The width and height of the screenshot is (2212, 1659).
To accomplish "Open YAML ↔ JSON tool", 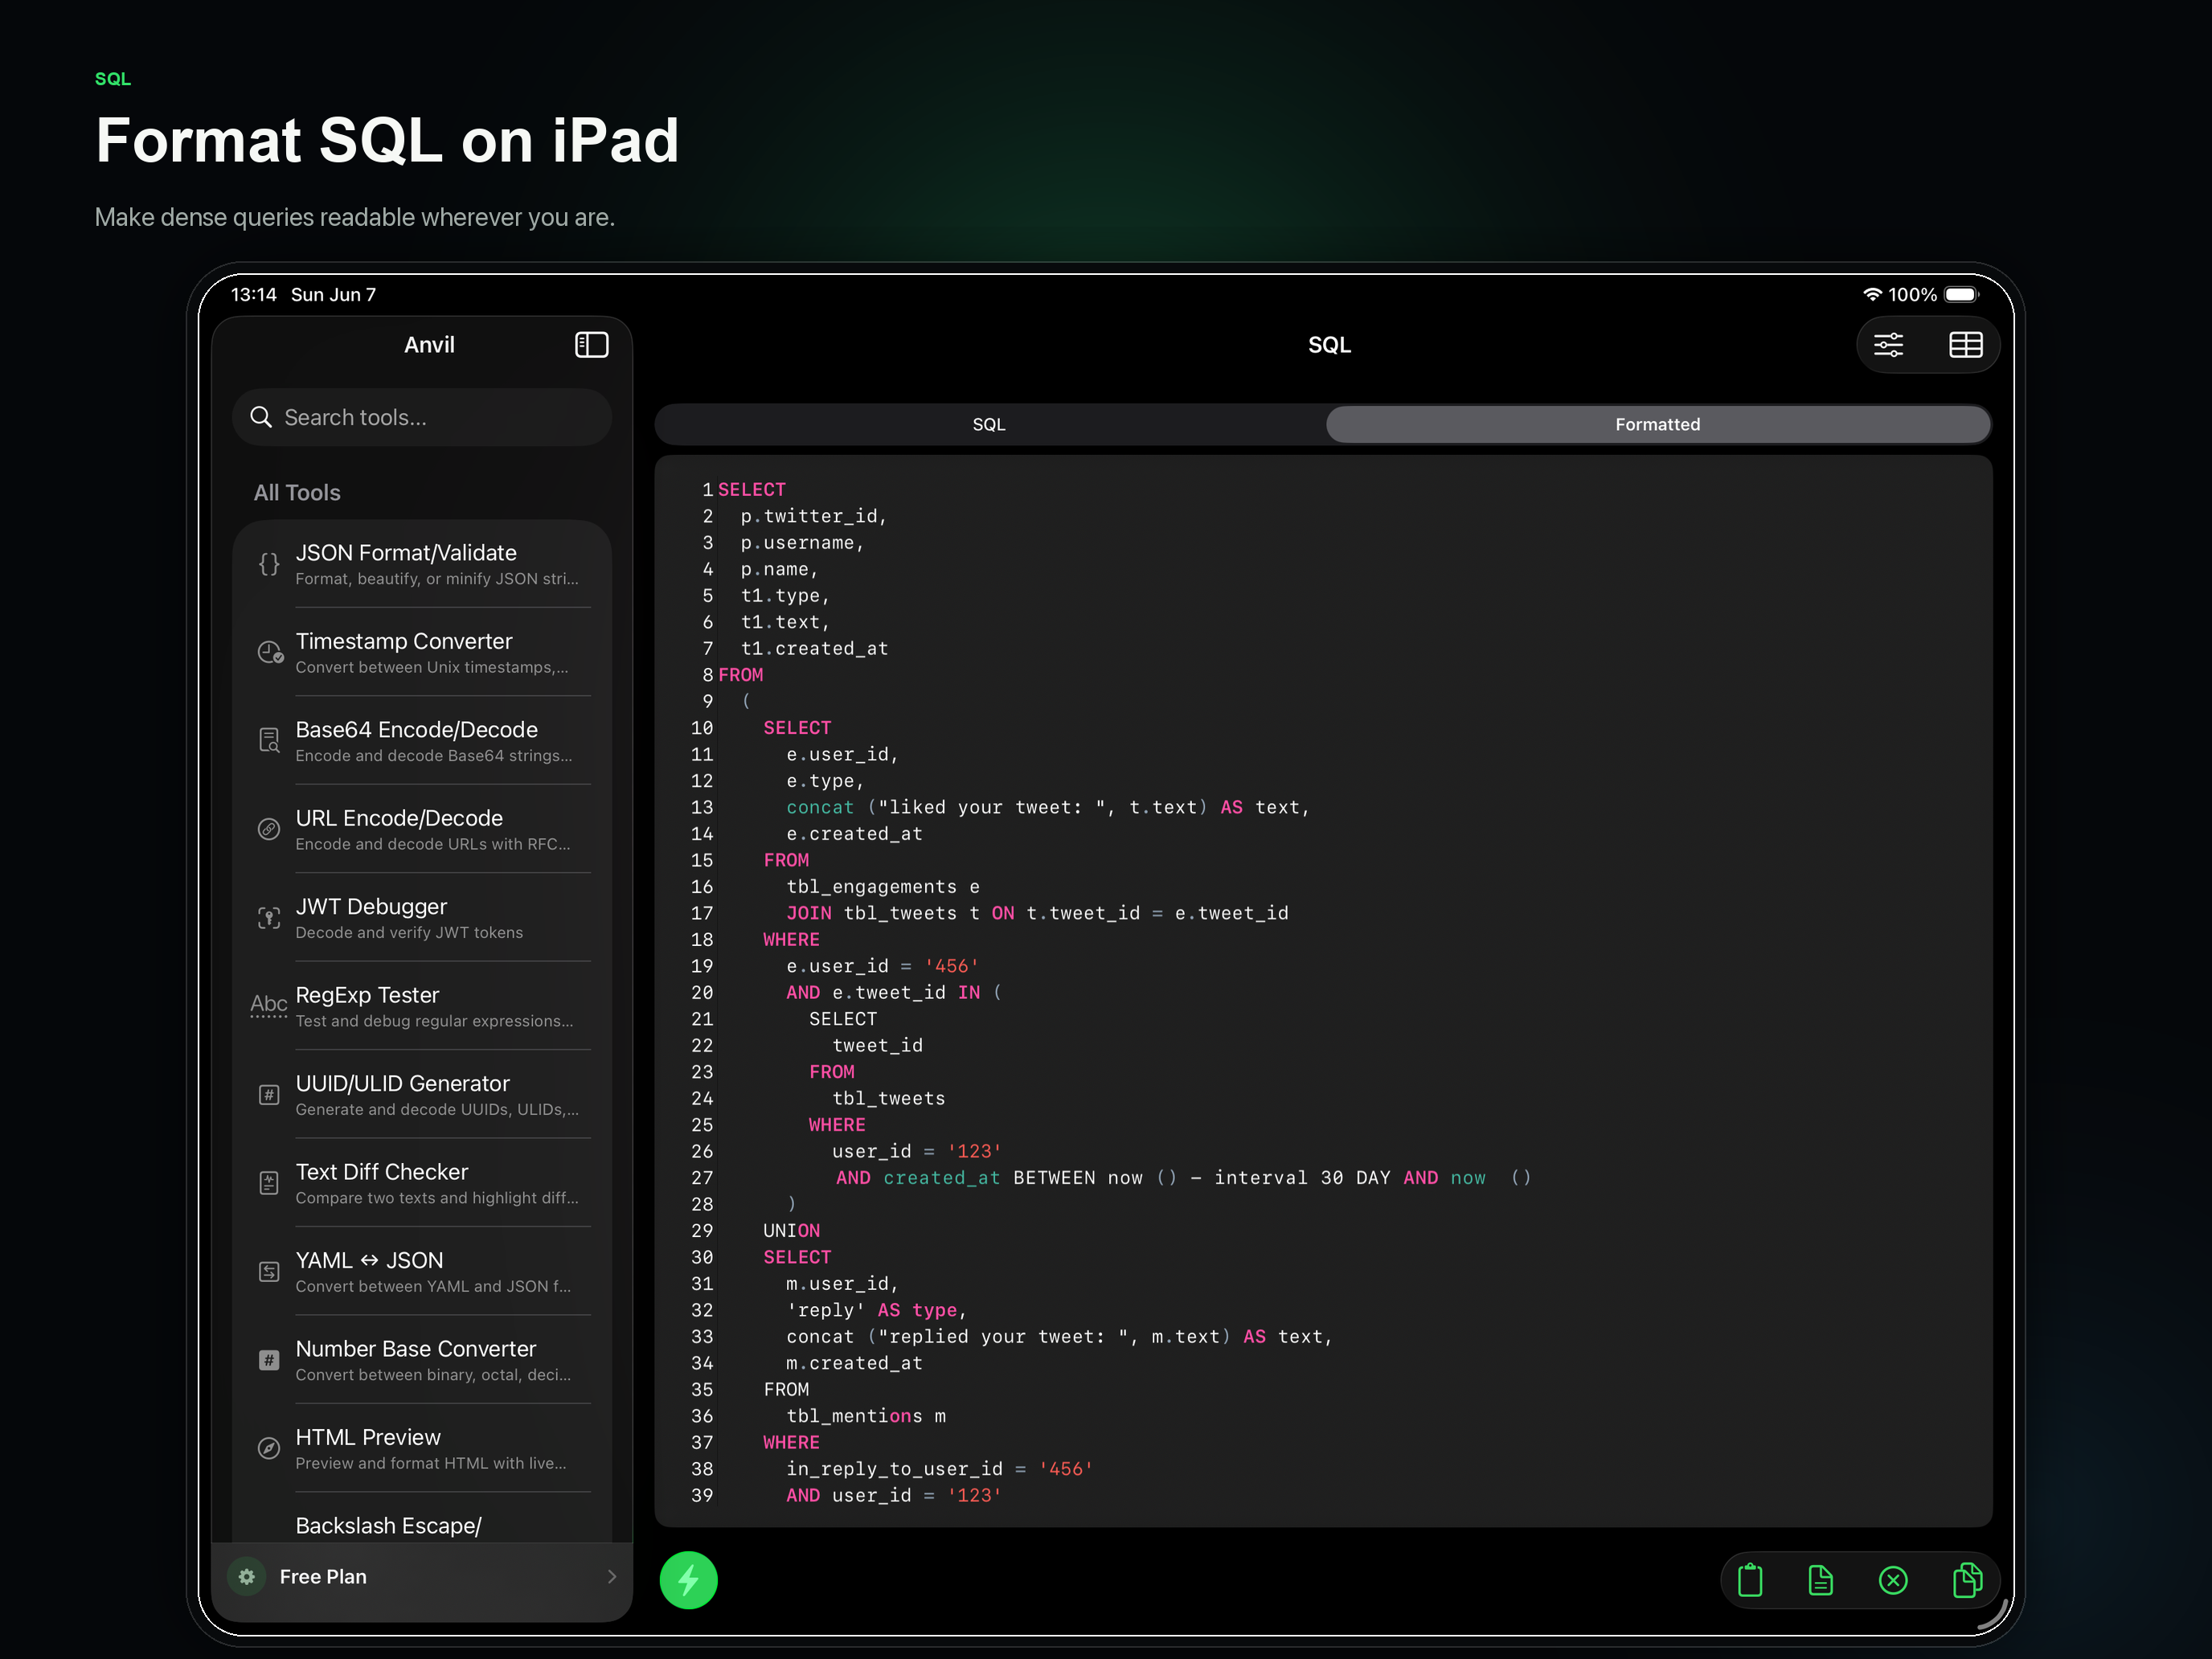I will tap(422, 1271).
